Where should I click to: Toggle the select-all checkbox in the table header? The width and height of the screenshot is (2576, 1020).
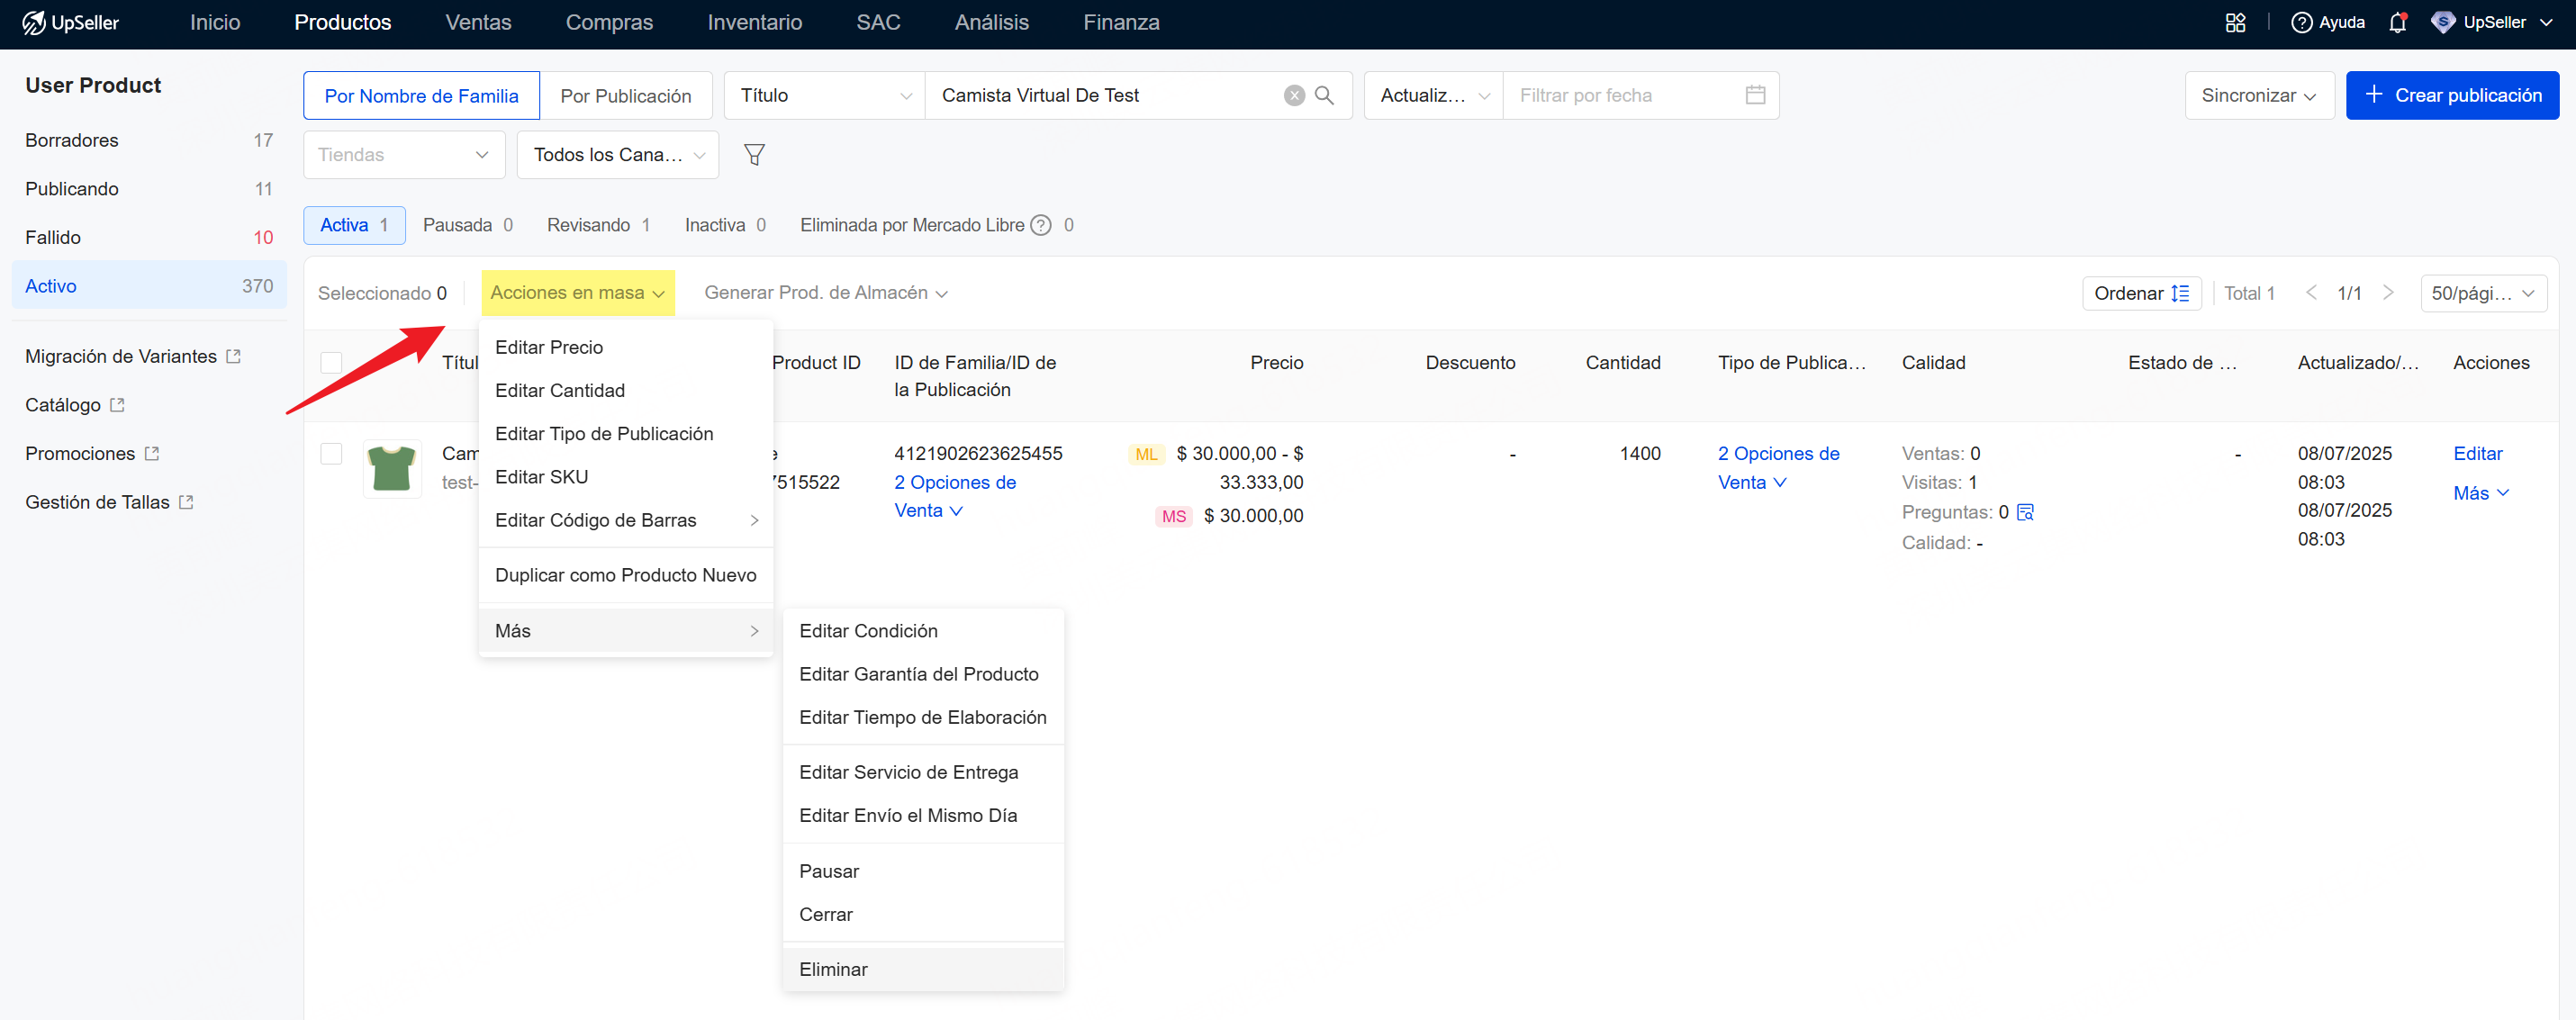point(331,363)
